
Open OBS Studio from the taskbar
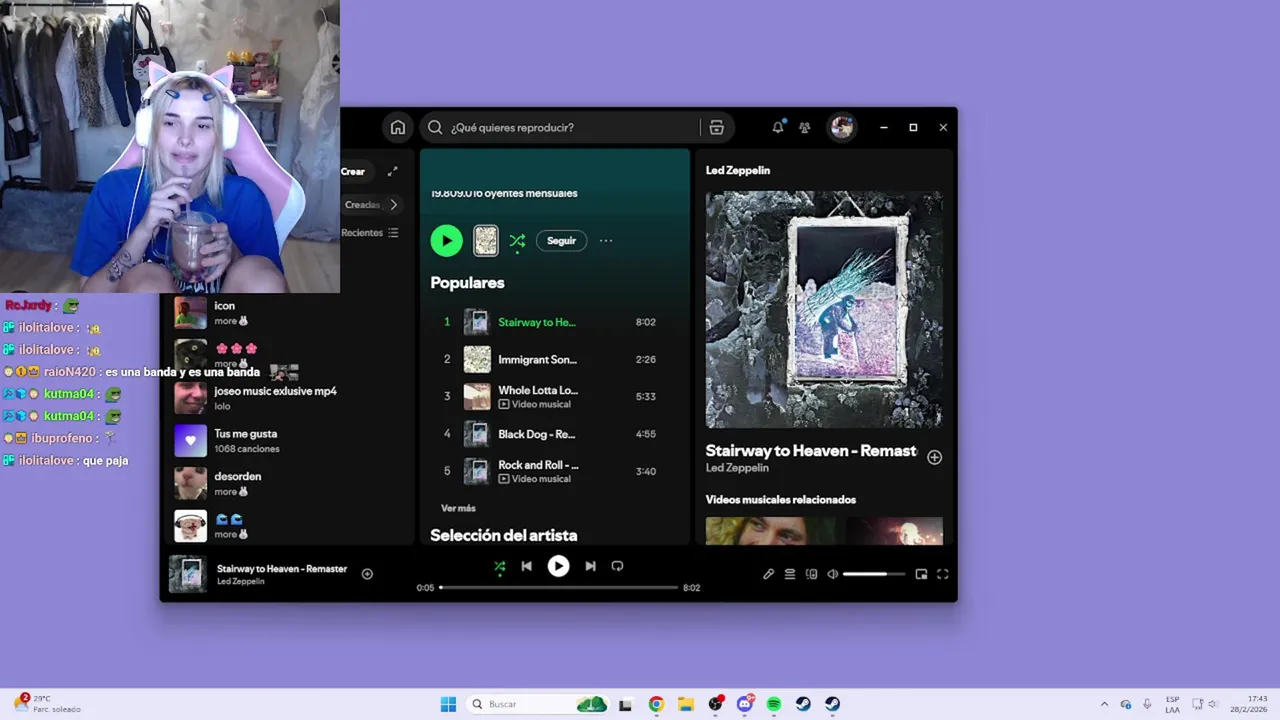(715, 704)
